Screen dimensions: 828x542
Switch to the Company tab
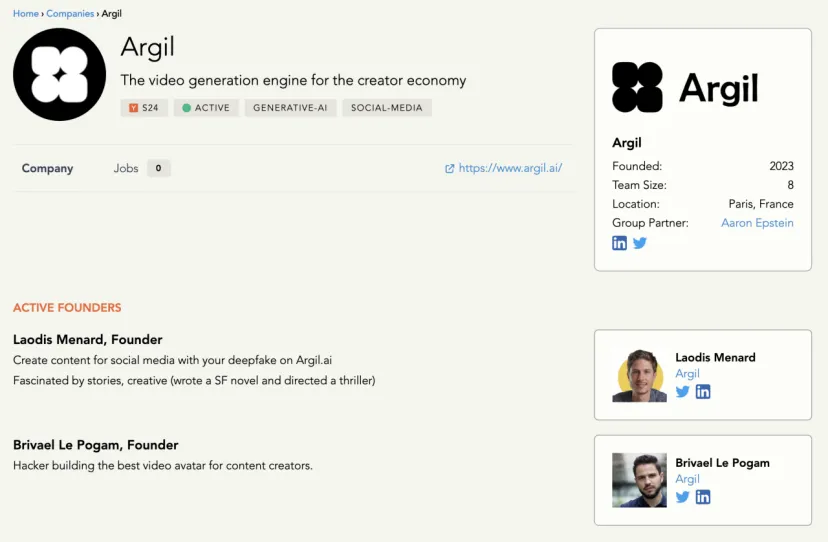(x=48, y=169)
